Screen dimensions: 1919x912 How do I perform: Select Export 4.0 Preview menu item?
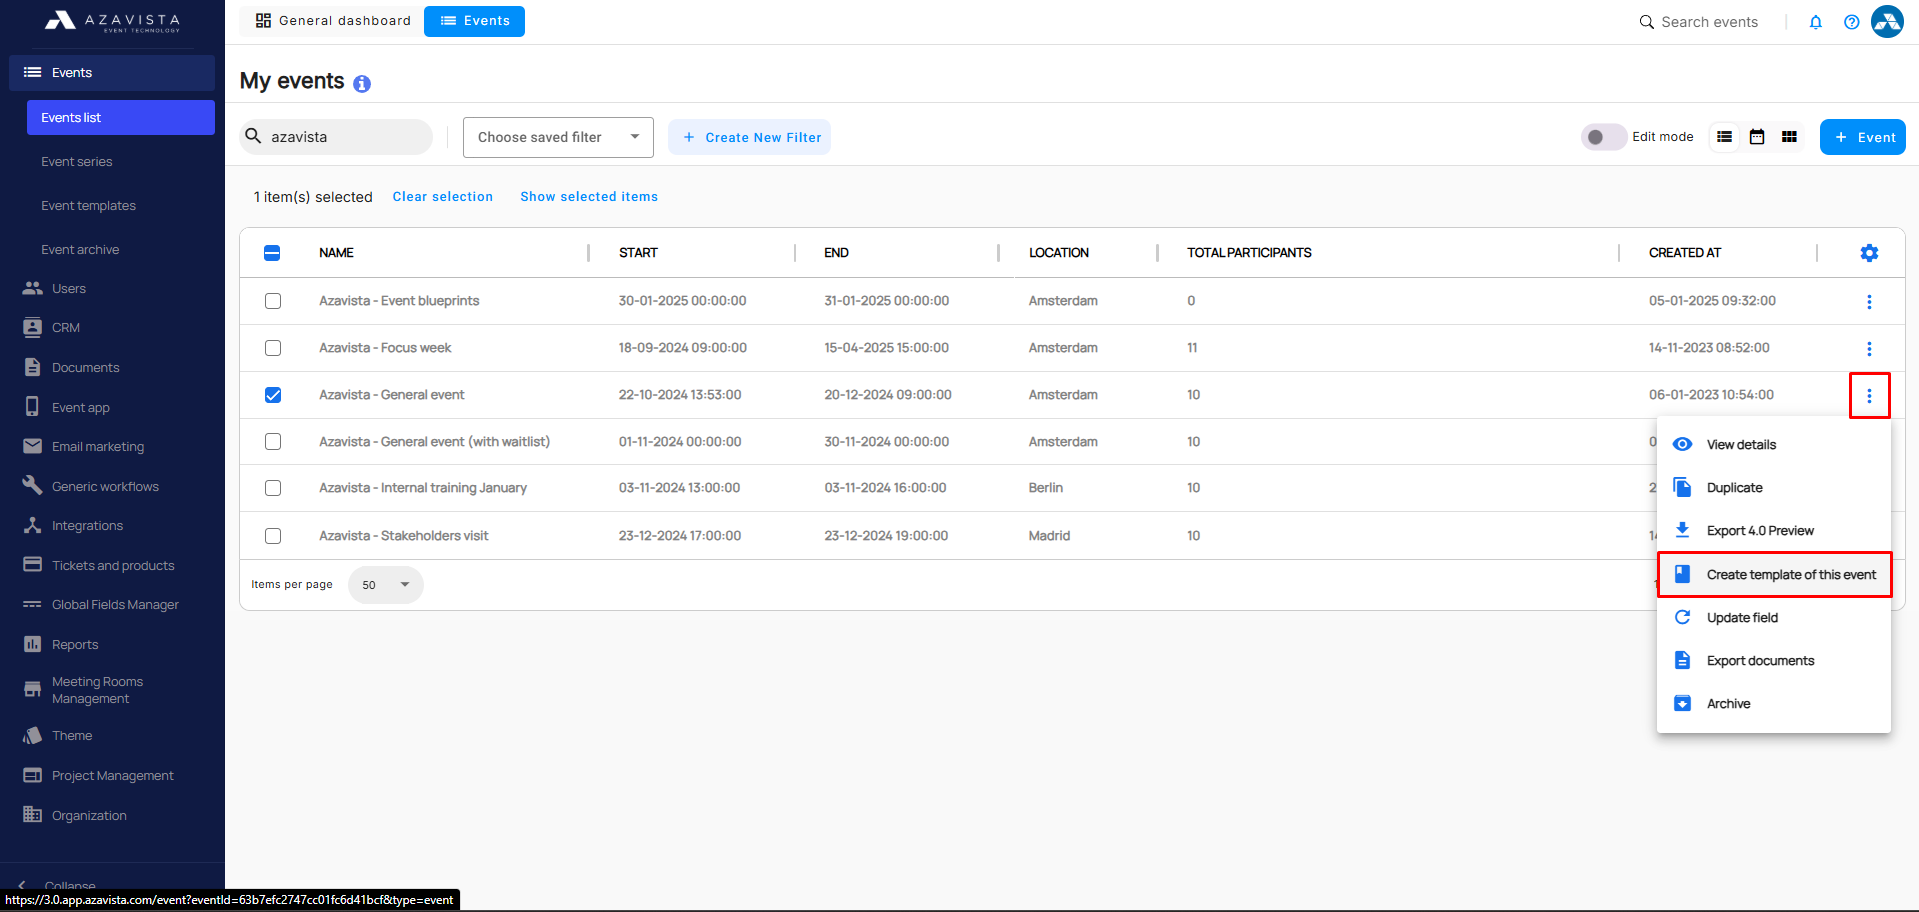(1774, 531)
